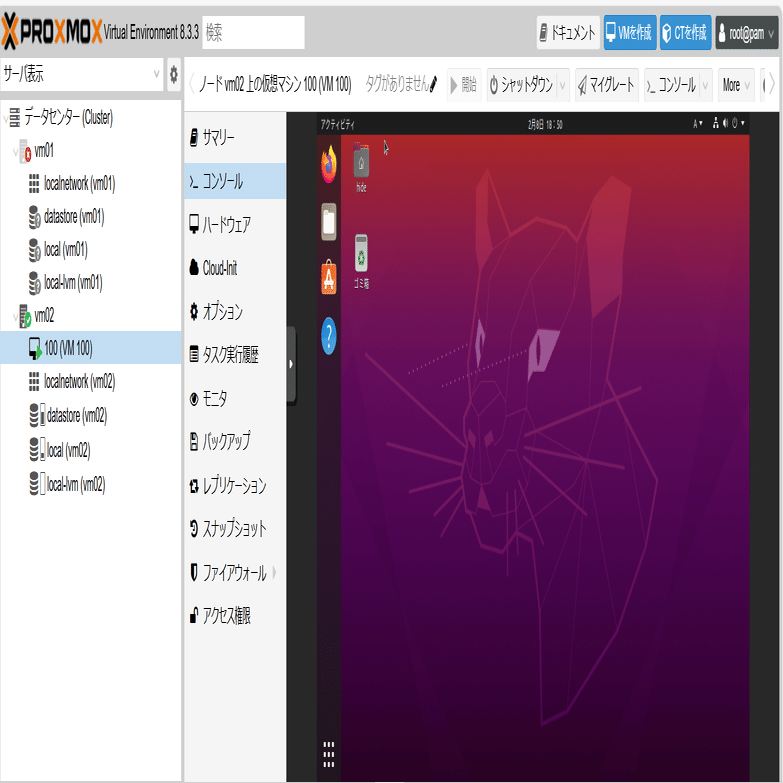Click the シャットダウン button
This screenshot has width=783, height=783.
tap(522, 85)
